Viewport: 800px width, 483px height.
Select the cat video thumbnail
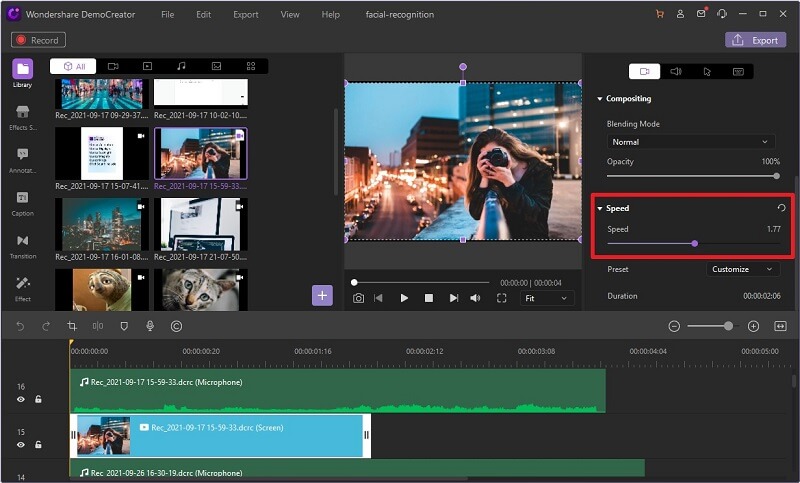(x=200, y=290)
